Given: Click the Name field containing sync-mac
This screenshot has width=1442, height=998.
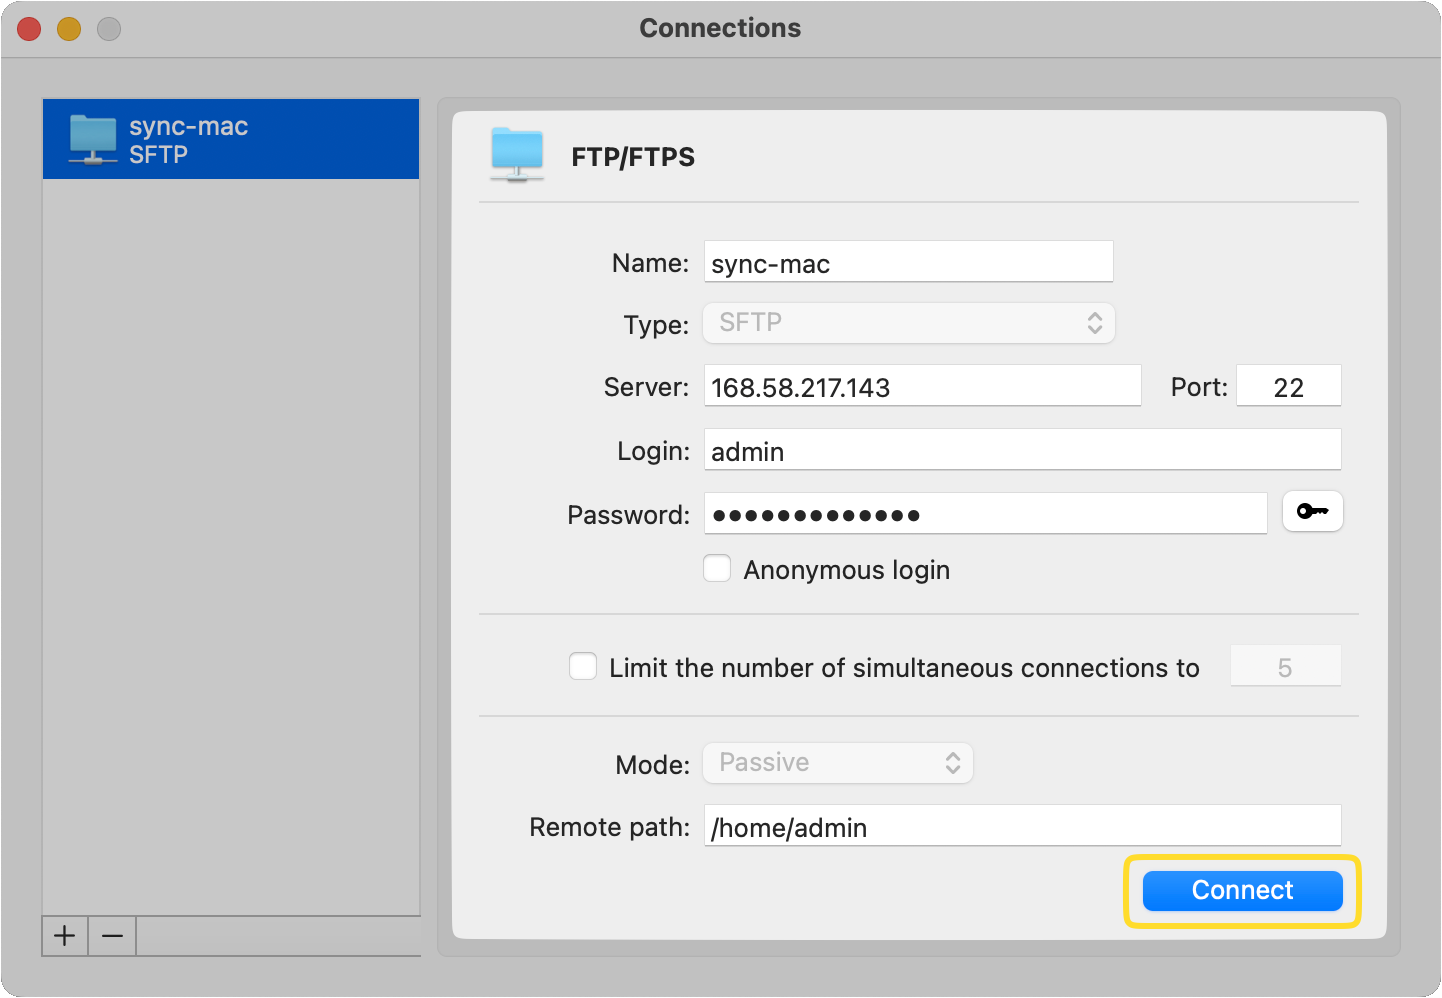Looking at the screenshot, I should click(x=908, y=261).
